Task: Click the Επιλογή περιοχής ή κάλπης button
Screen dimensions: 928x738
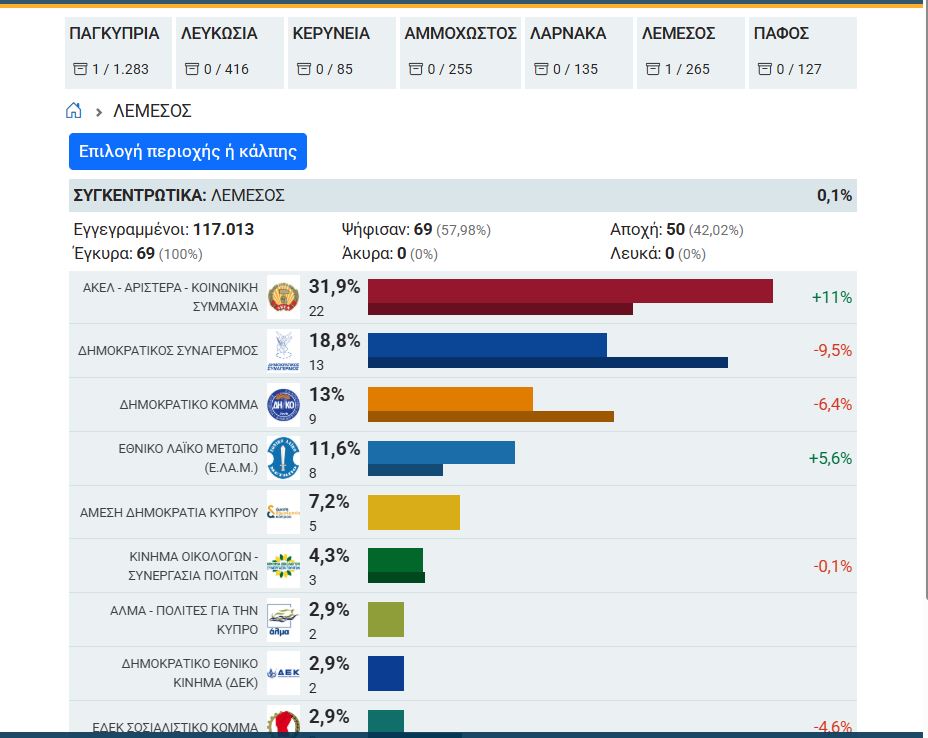Action: [188, 152]
